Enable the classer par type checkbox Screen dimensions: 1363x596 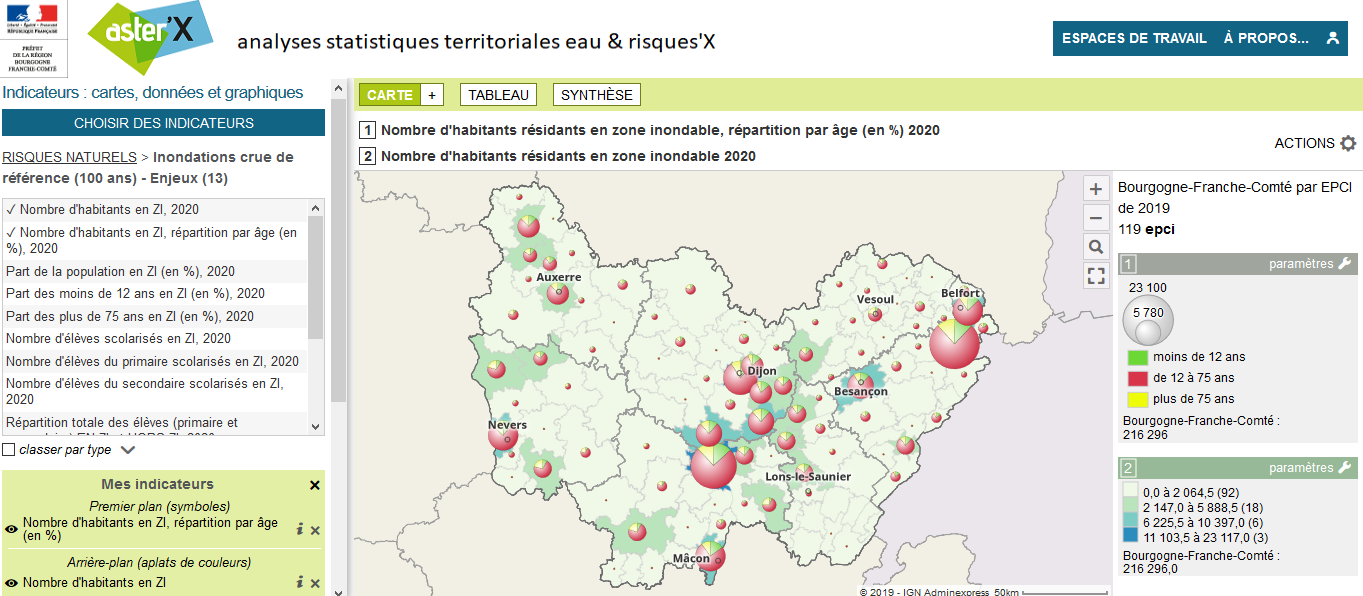[x=9, y=450]
